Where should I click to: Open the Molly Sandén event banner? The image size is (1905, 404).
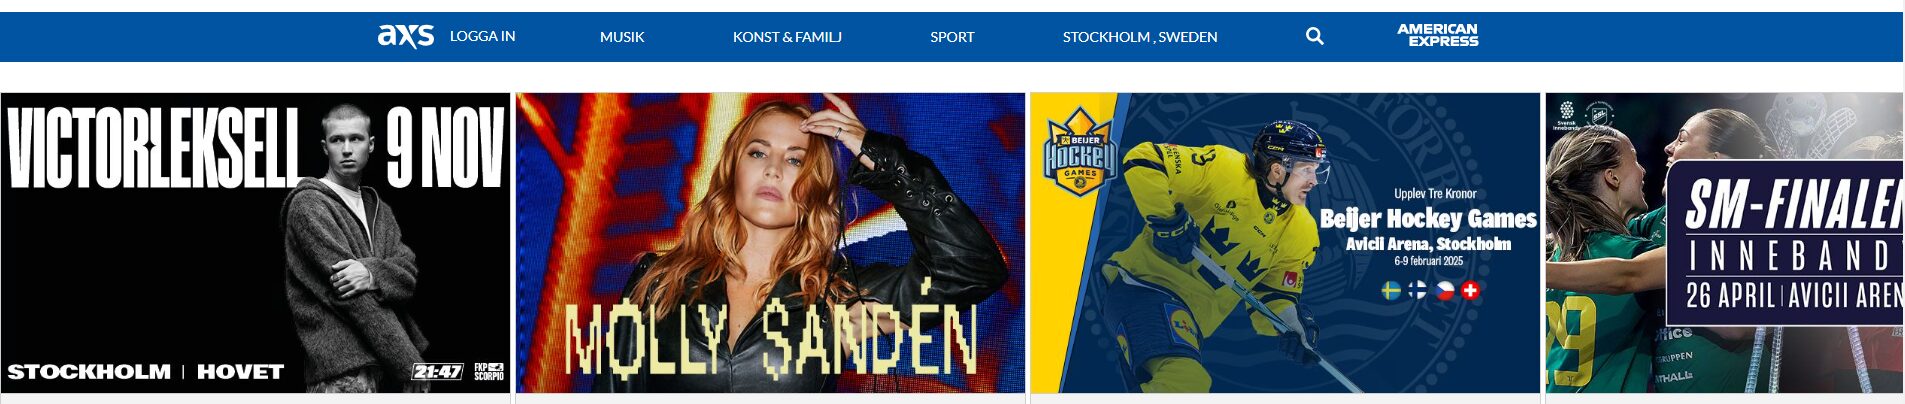pyautogui.click(x=770, y=243)
